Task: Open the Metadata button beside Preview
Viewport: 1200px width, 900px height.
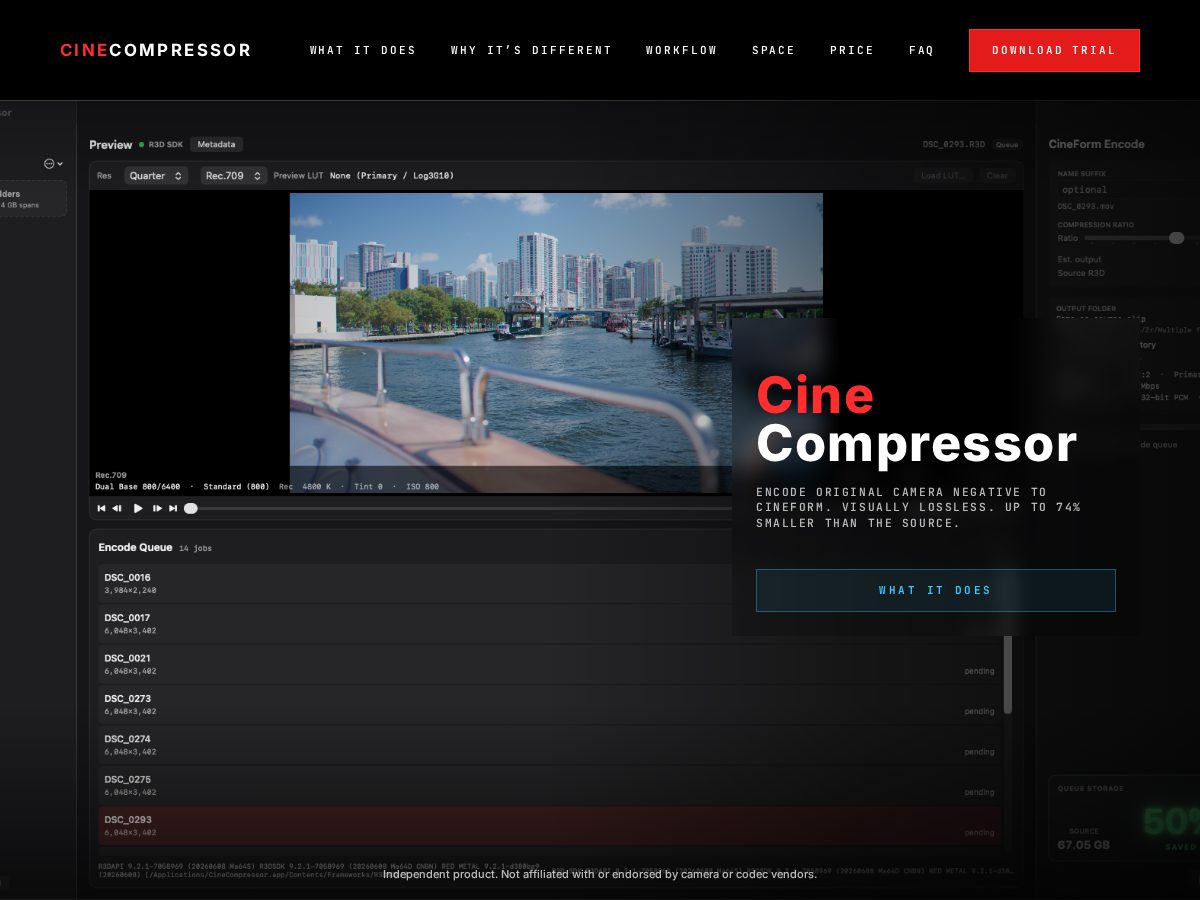Action: tap(216, 144)
